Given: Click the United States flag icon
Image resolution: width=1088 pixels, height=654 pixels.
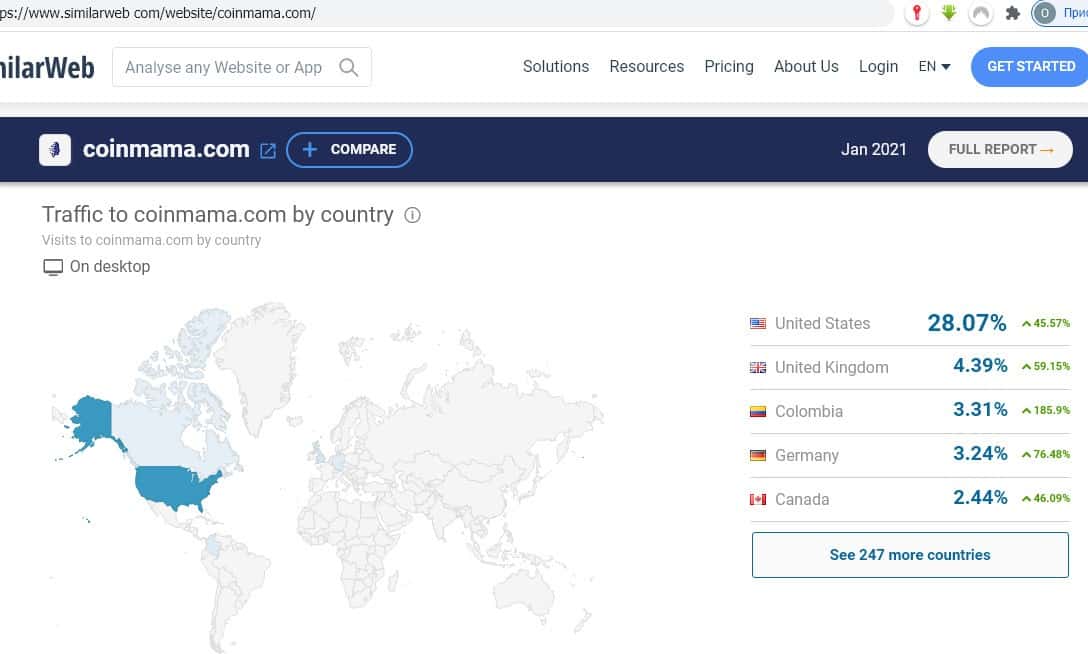Looking at the screenshot, I should click(758, 323).
